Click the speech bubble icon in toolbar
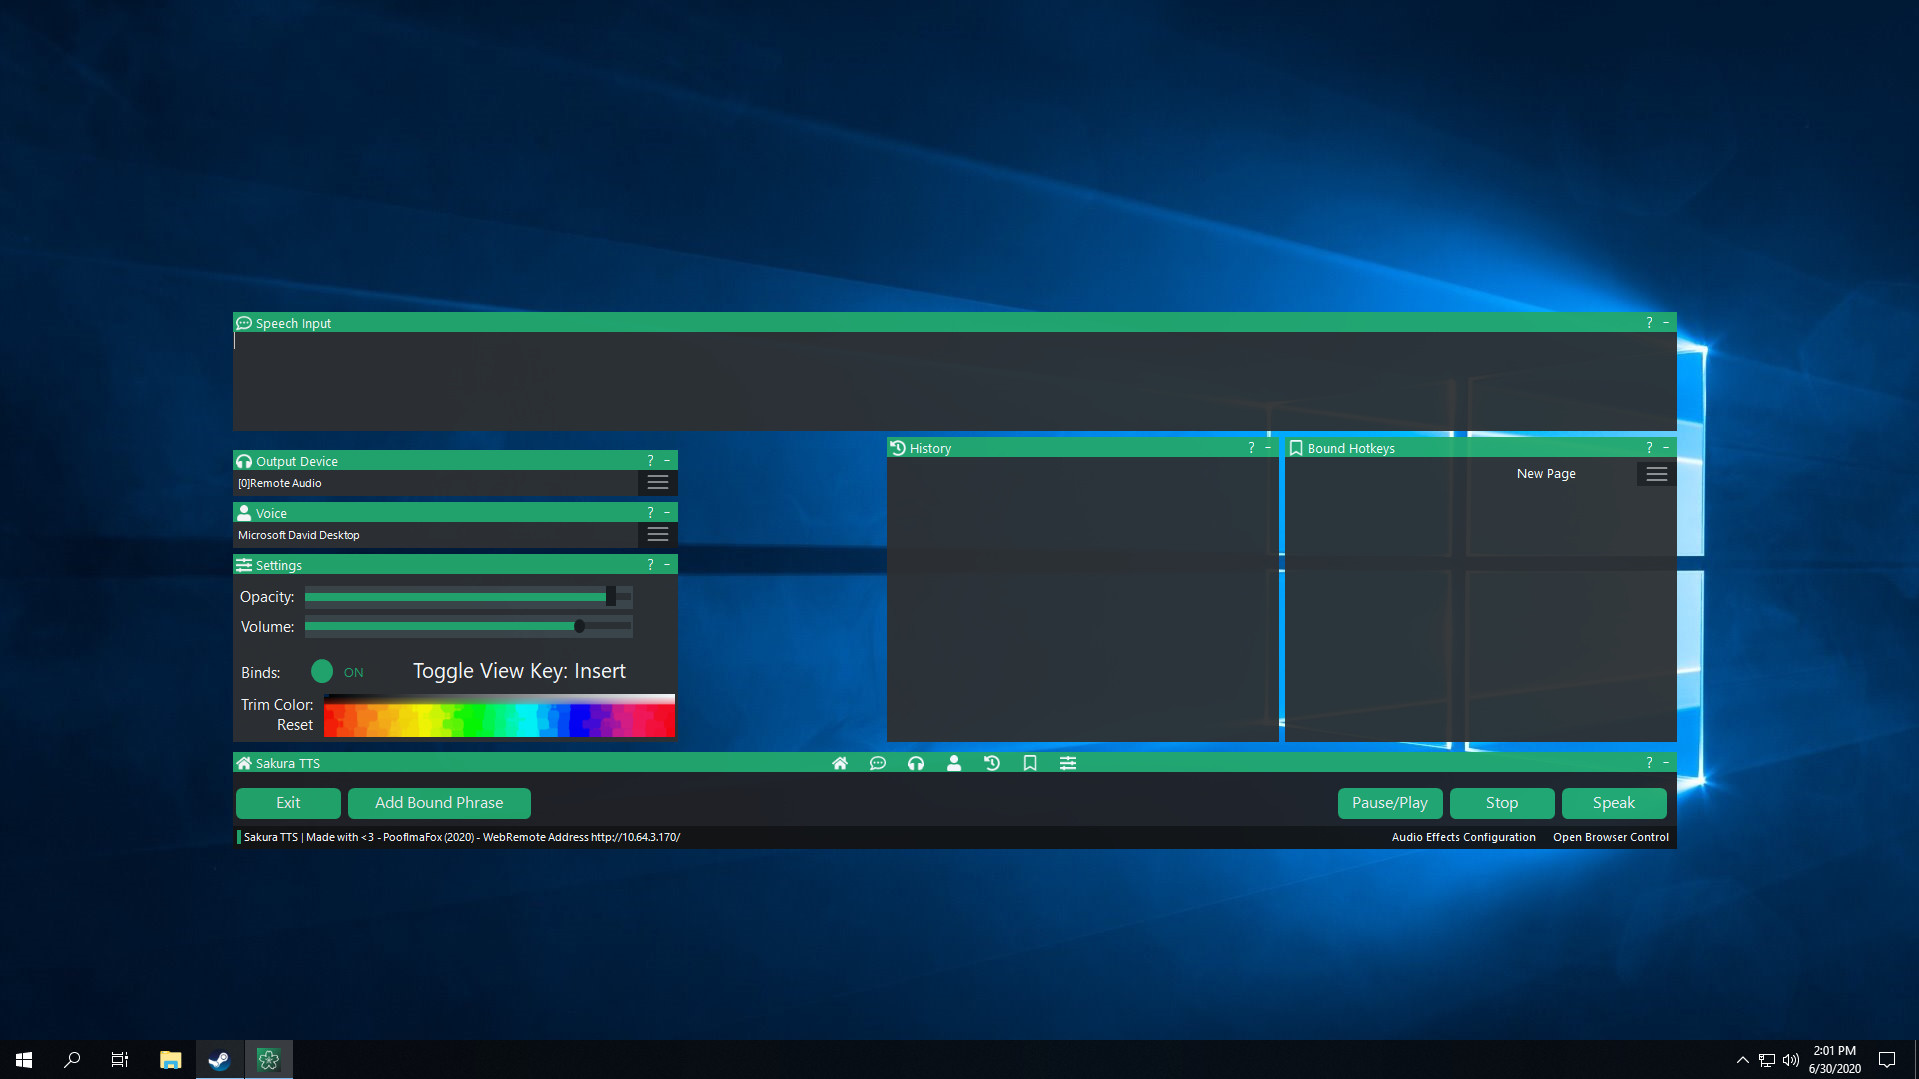 (x=878, y=763)
